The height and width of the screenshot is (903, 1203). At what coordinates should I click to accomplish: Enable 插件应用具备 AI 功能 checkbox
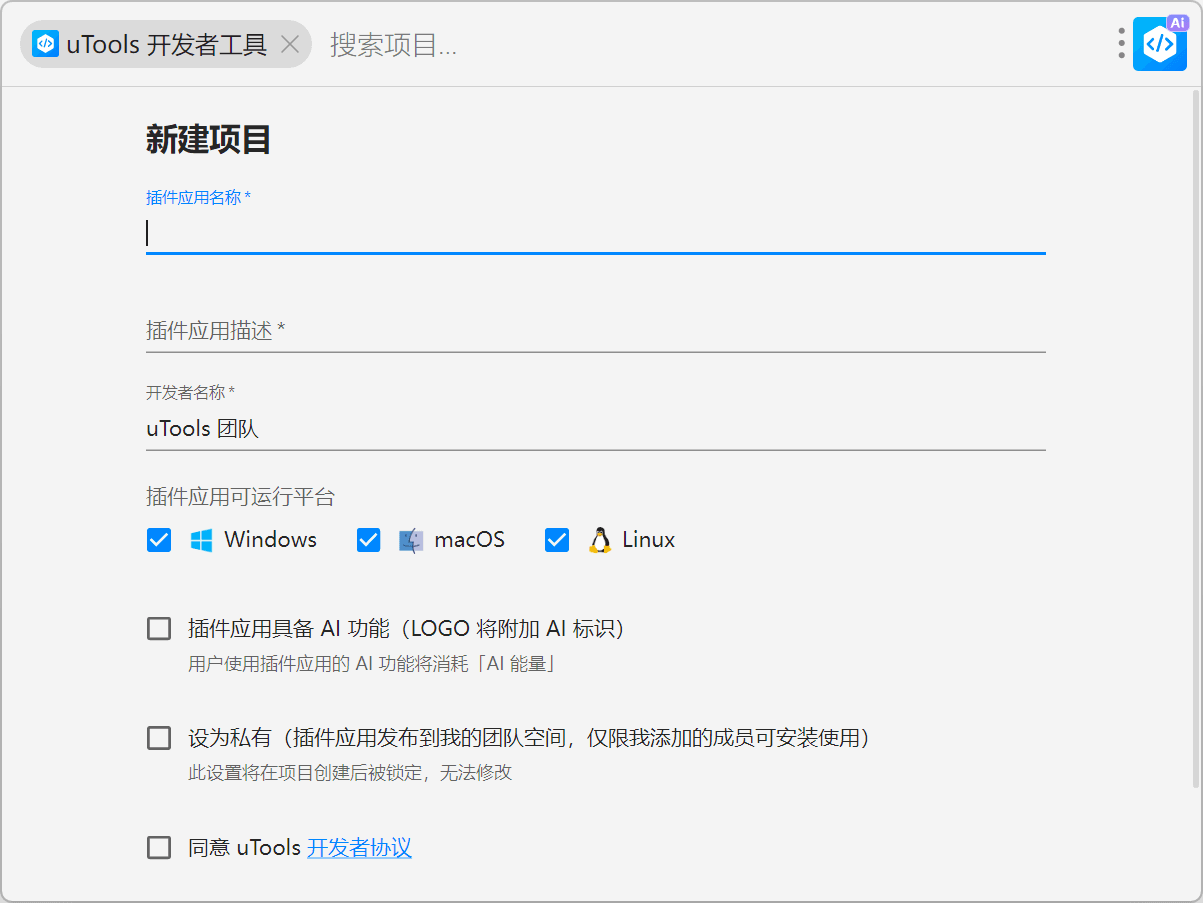point(159,629)
